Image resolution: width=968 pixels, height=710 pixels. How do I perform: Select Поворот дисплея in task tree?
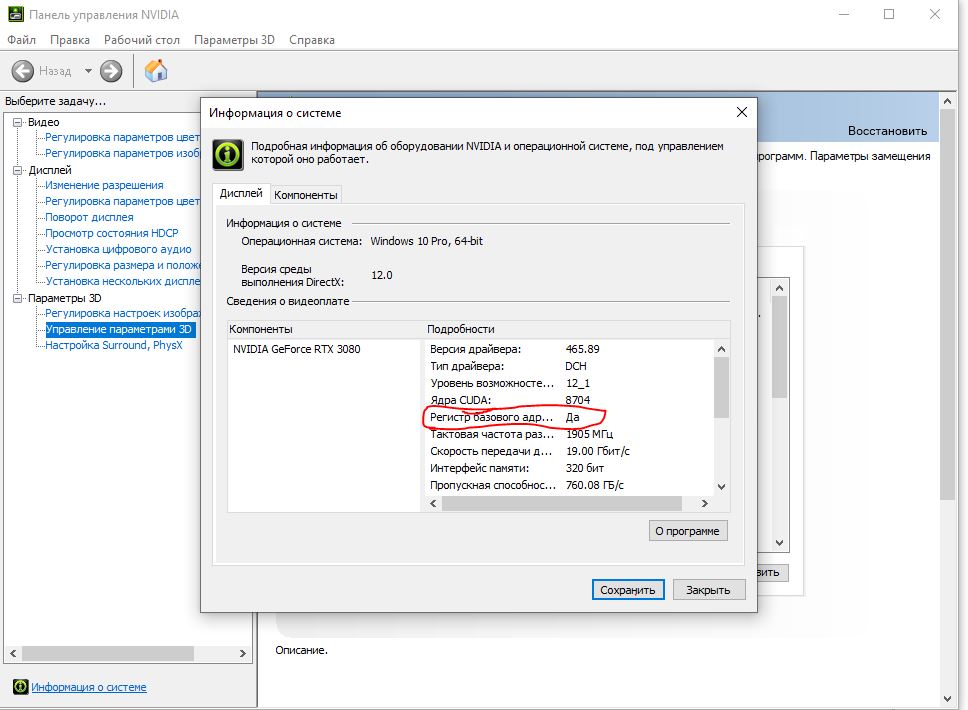pyautogui.click(x=90, y=217)
